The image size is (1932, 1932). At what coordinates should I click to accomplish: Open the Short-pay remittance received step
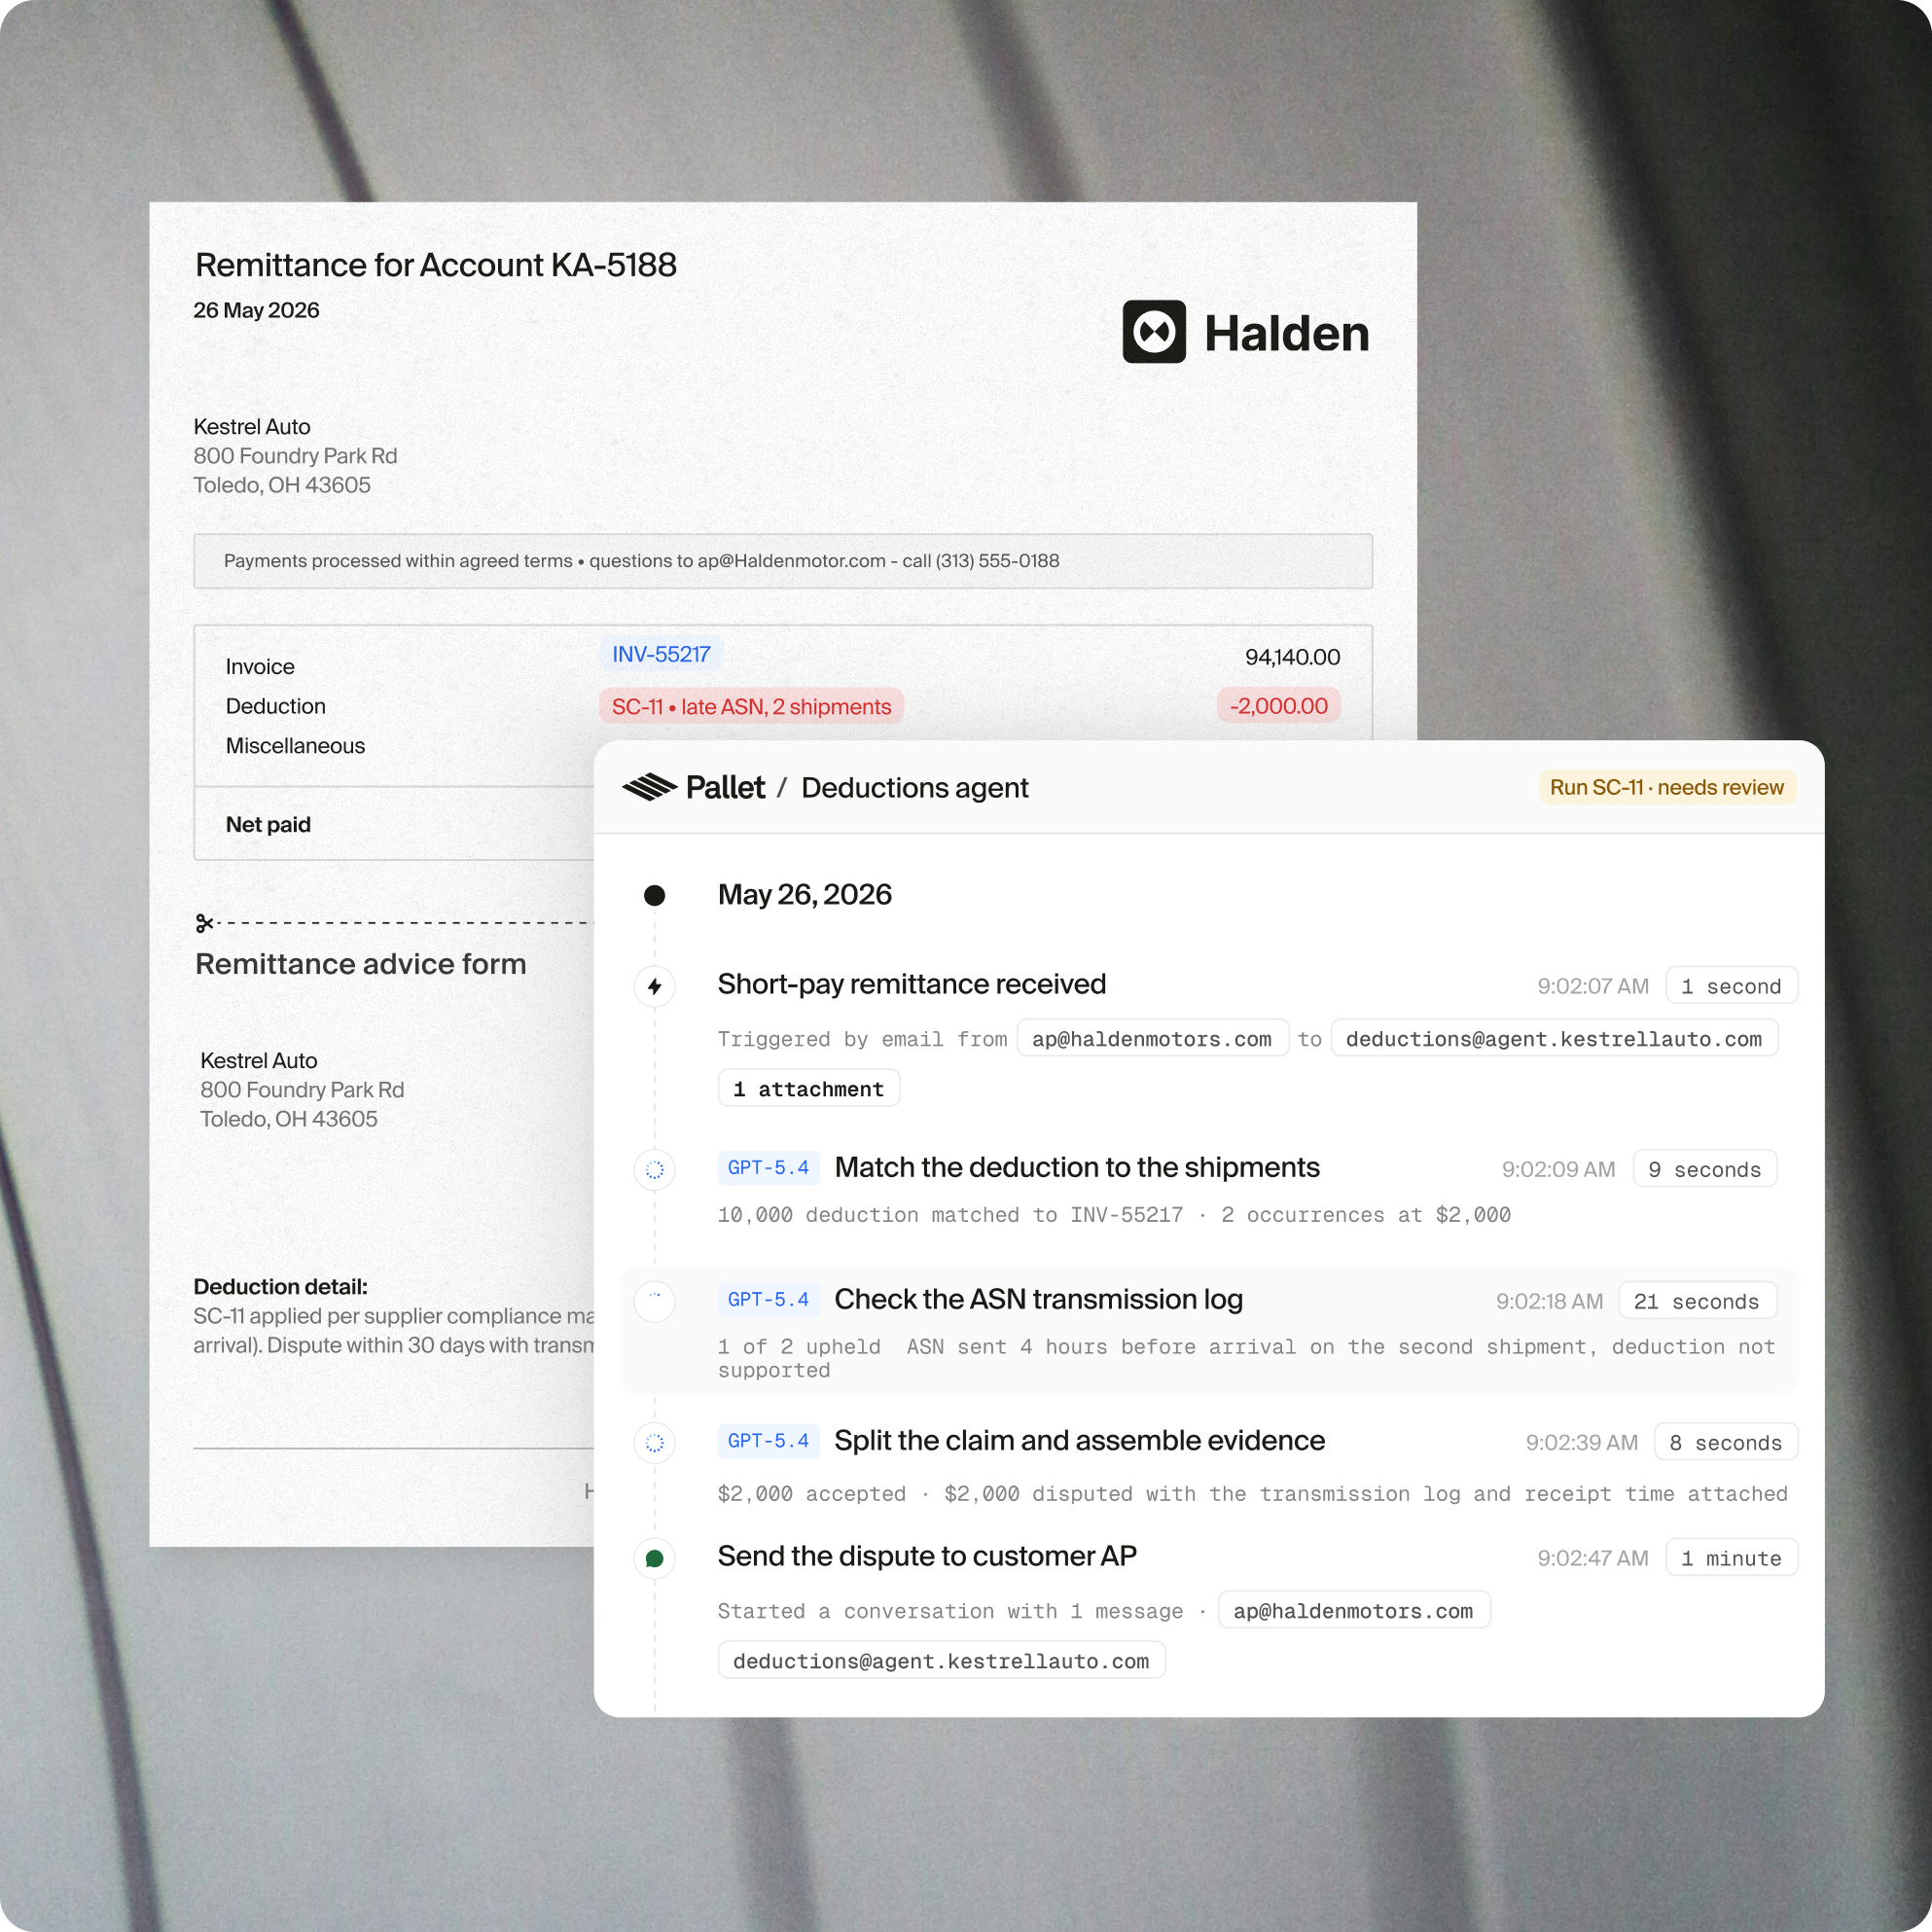click(911, 984)
